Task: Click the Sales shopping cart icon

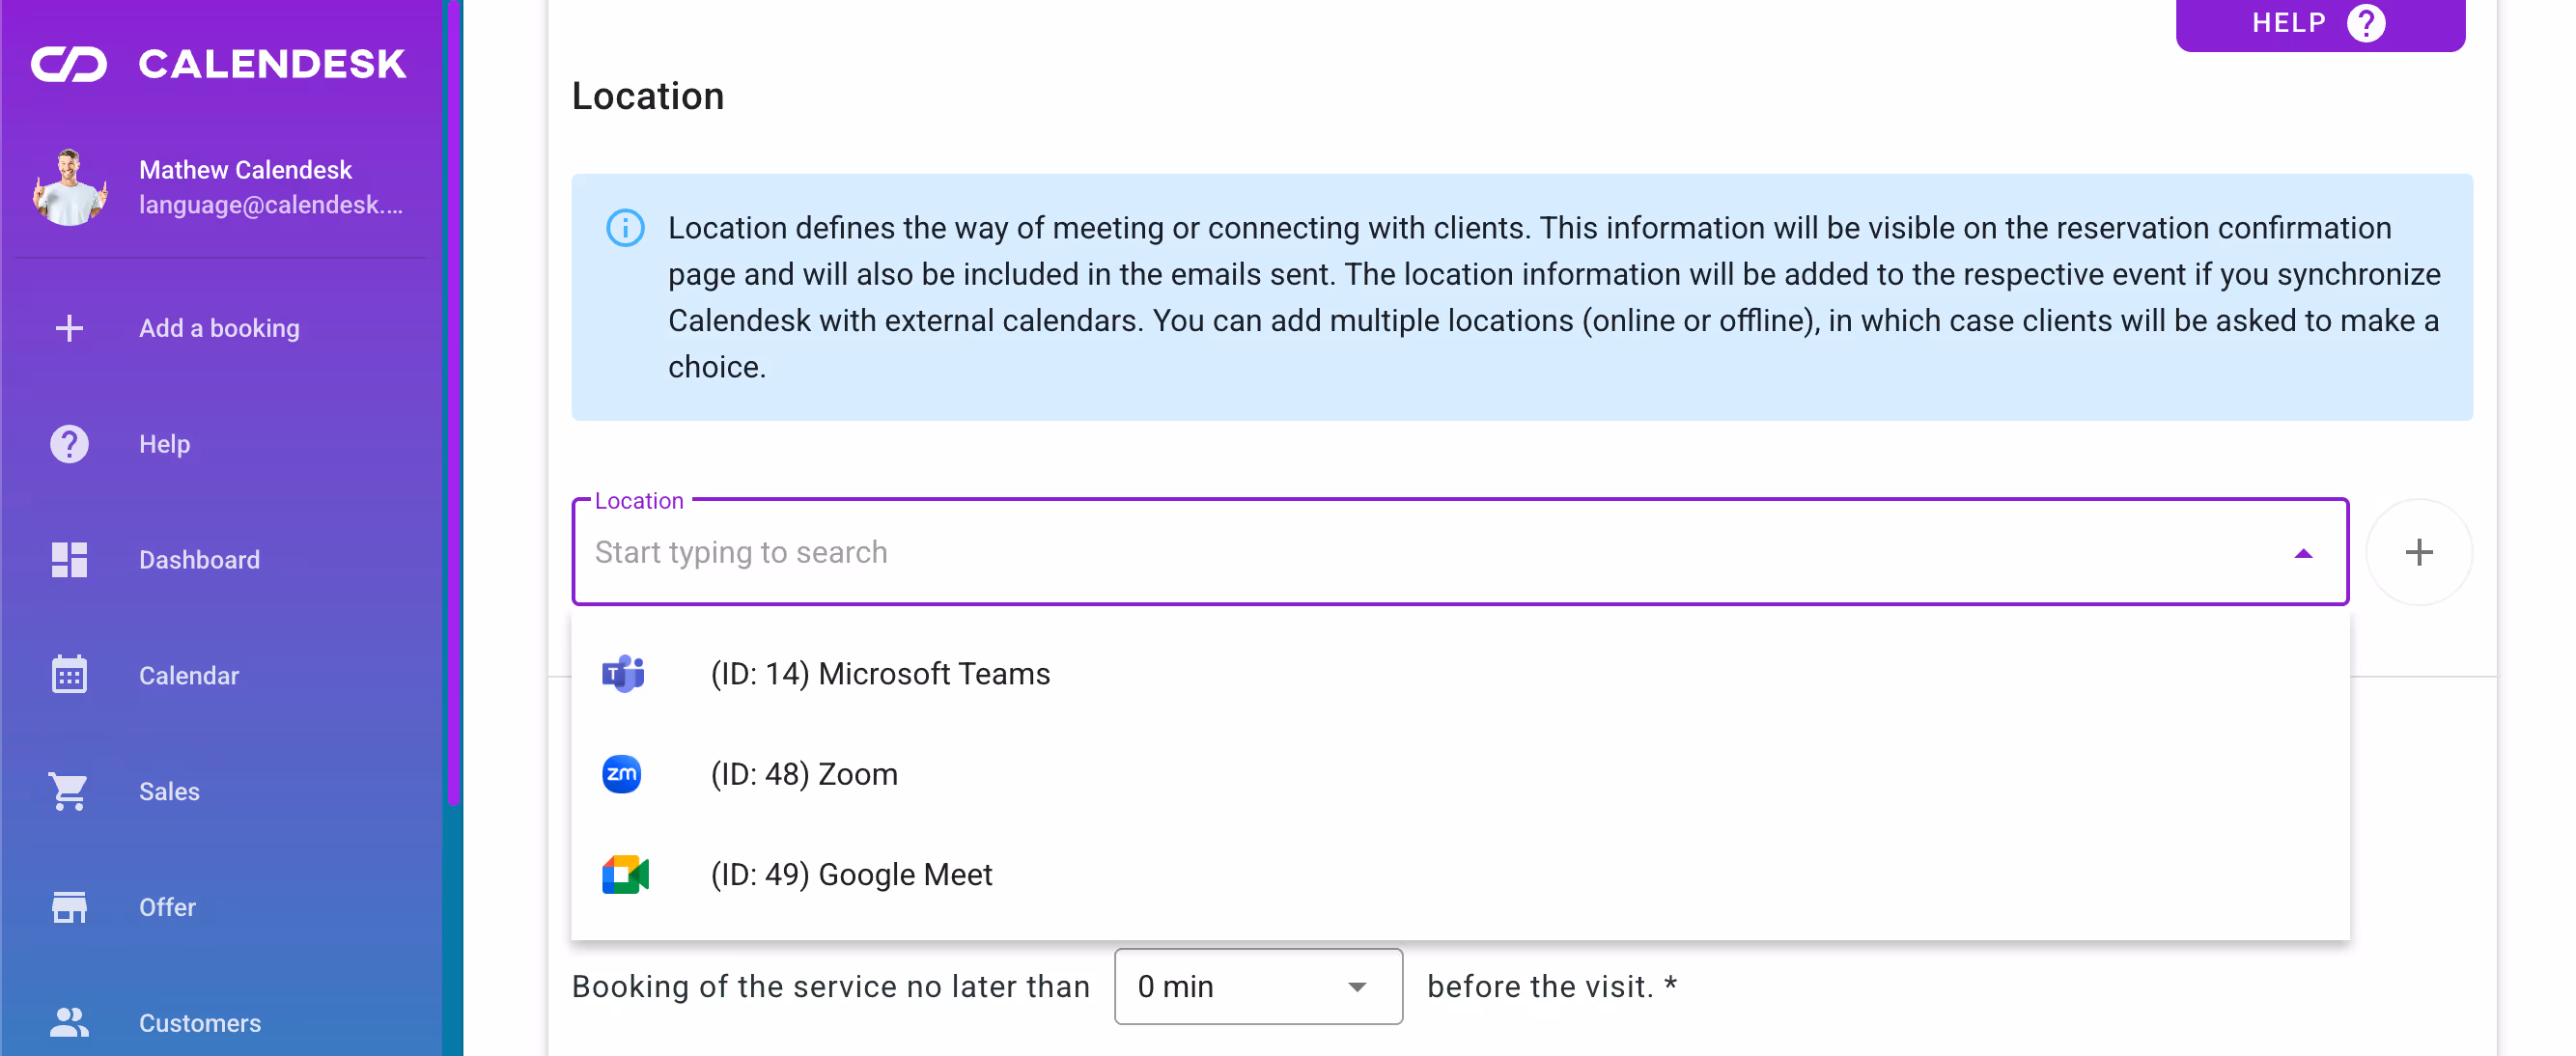Action: [x=69, y=791]
